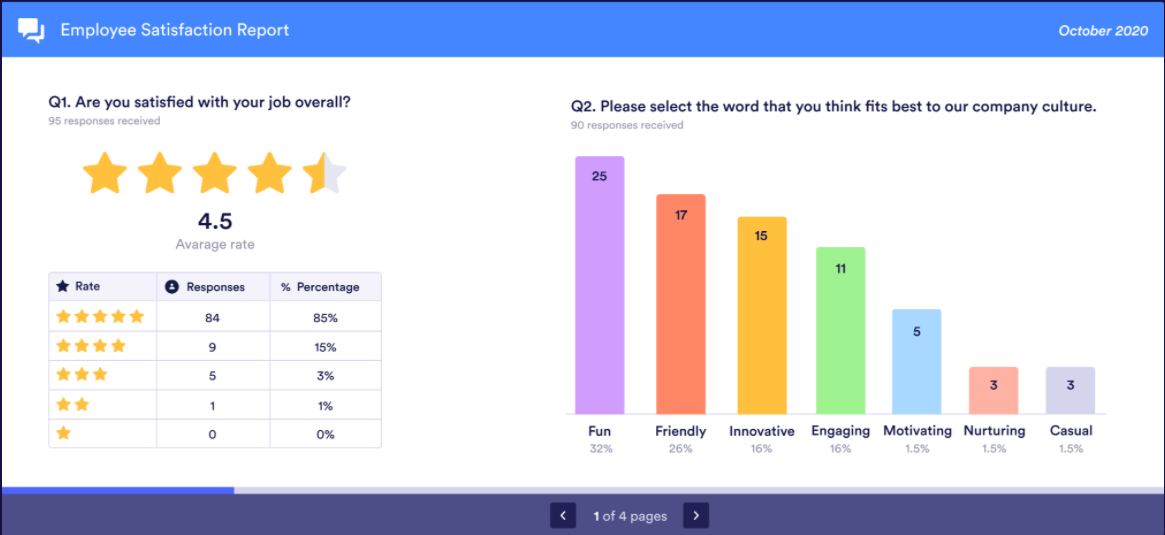Click the star icon in Rate header
The height and width of the screenshot is (535, 1165).
tap(63, 287)
